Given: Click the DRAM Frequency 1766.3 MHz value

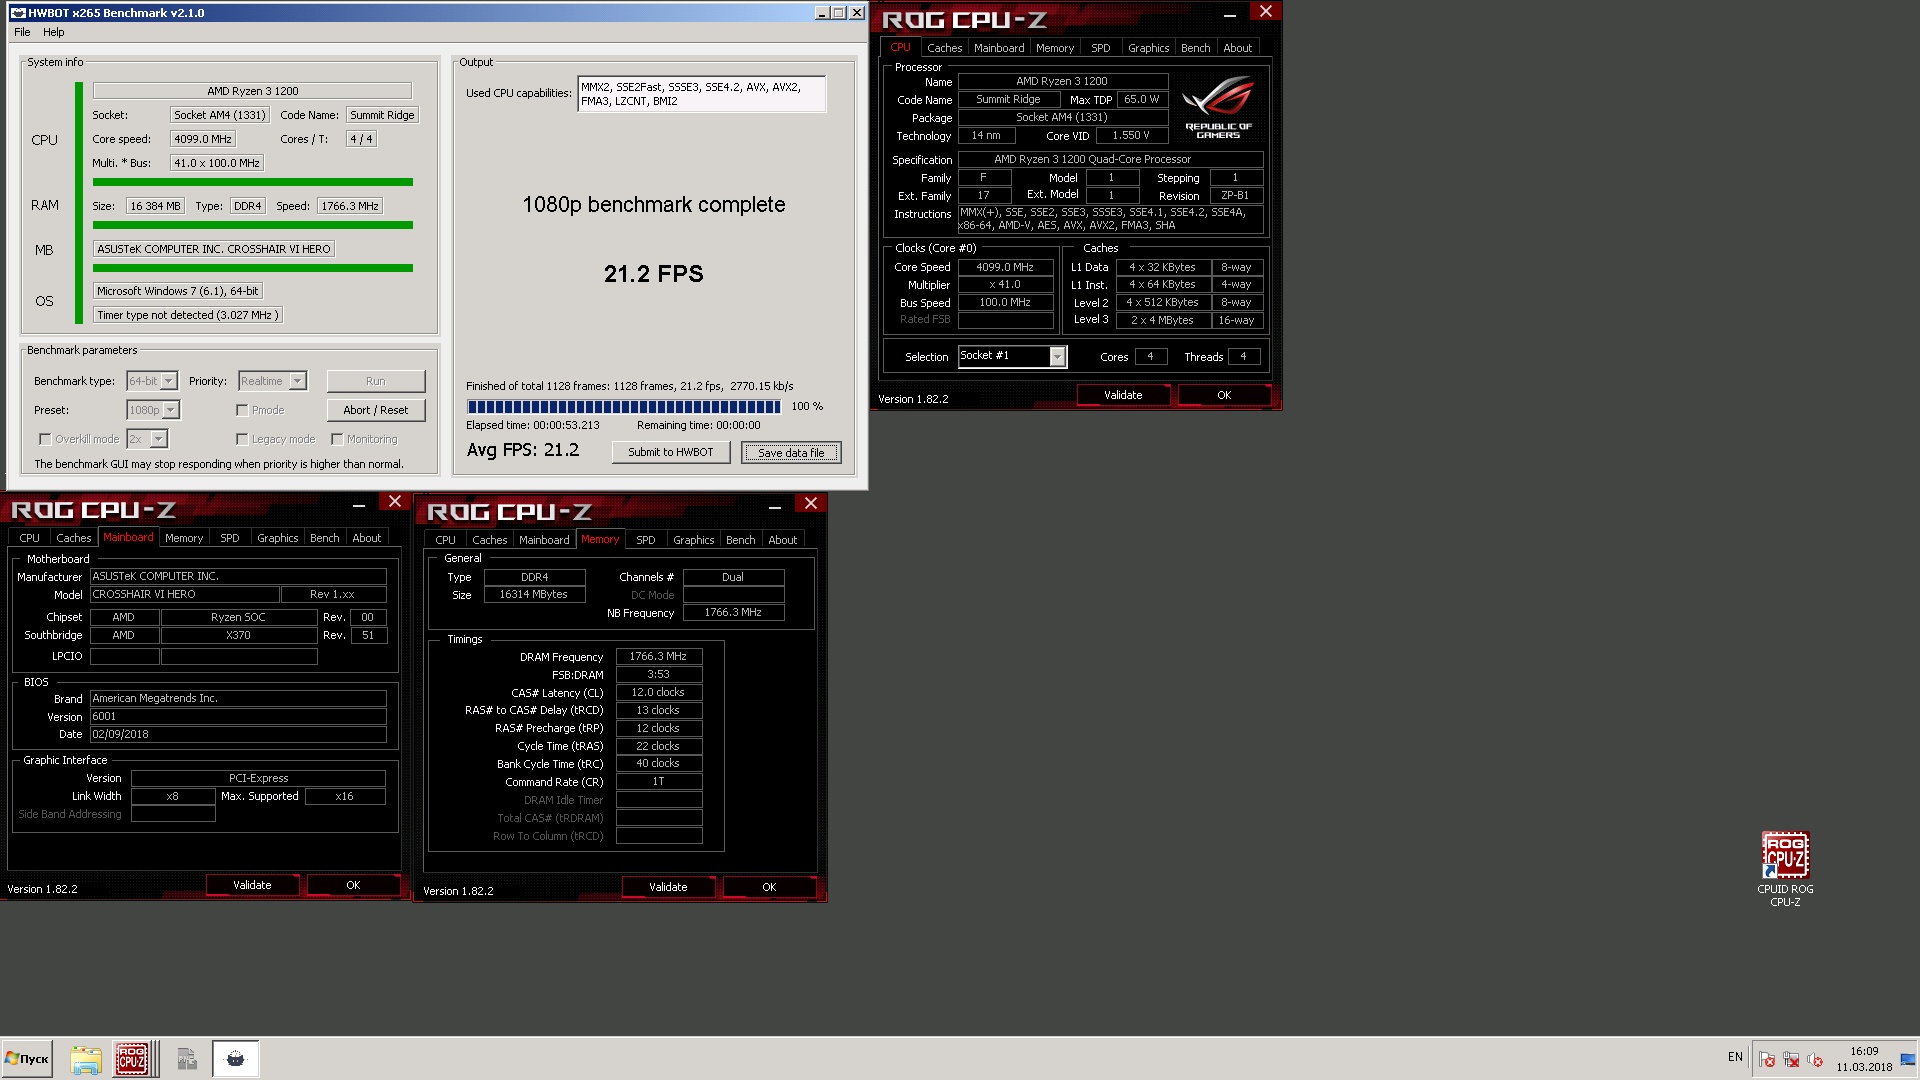Looking at the screenshot, I should pos(658,656).
